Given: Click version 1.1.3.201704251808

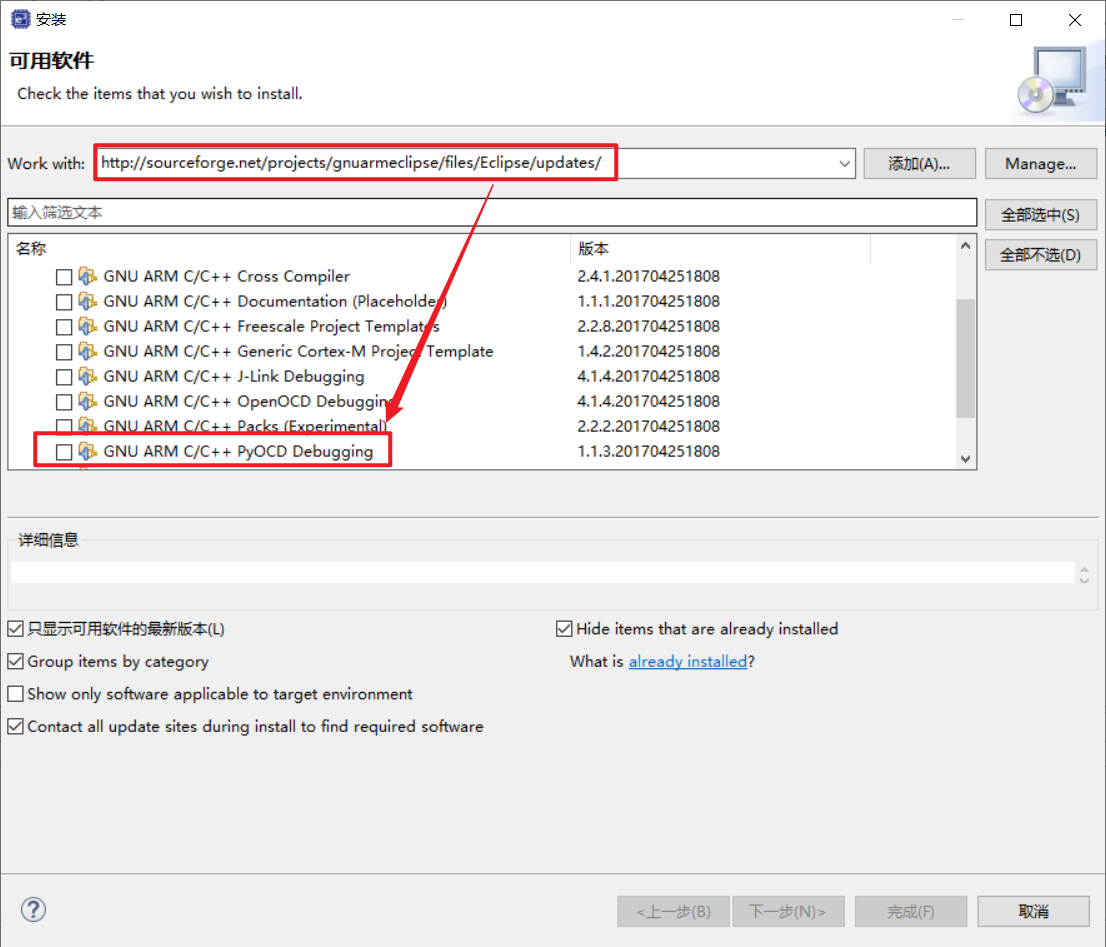Looking at the screenshot, I should pyautogui.click(x=648, y=451).
